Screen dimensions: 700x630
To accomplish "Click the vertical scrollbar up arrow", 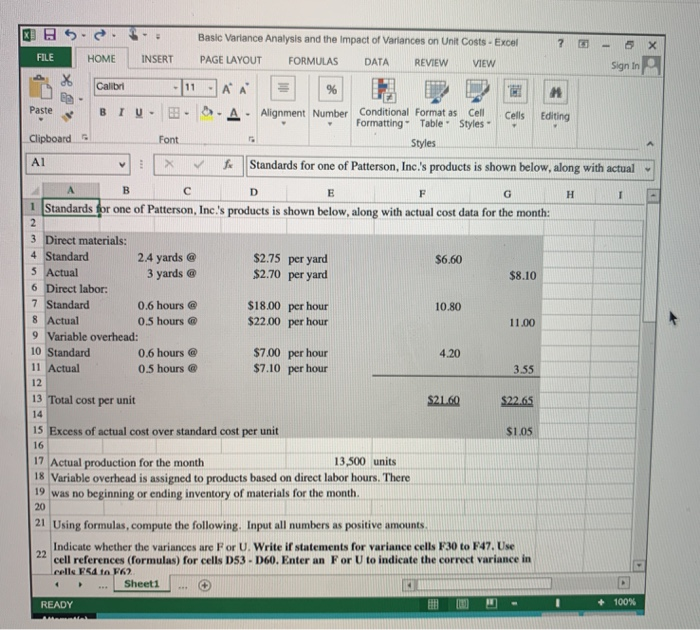I will tap(653, 196).
